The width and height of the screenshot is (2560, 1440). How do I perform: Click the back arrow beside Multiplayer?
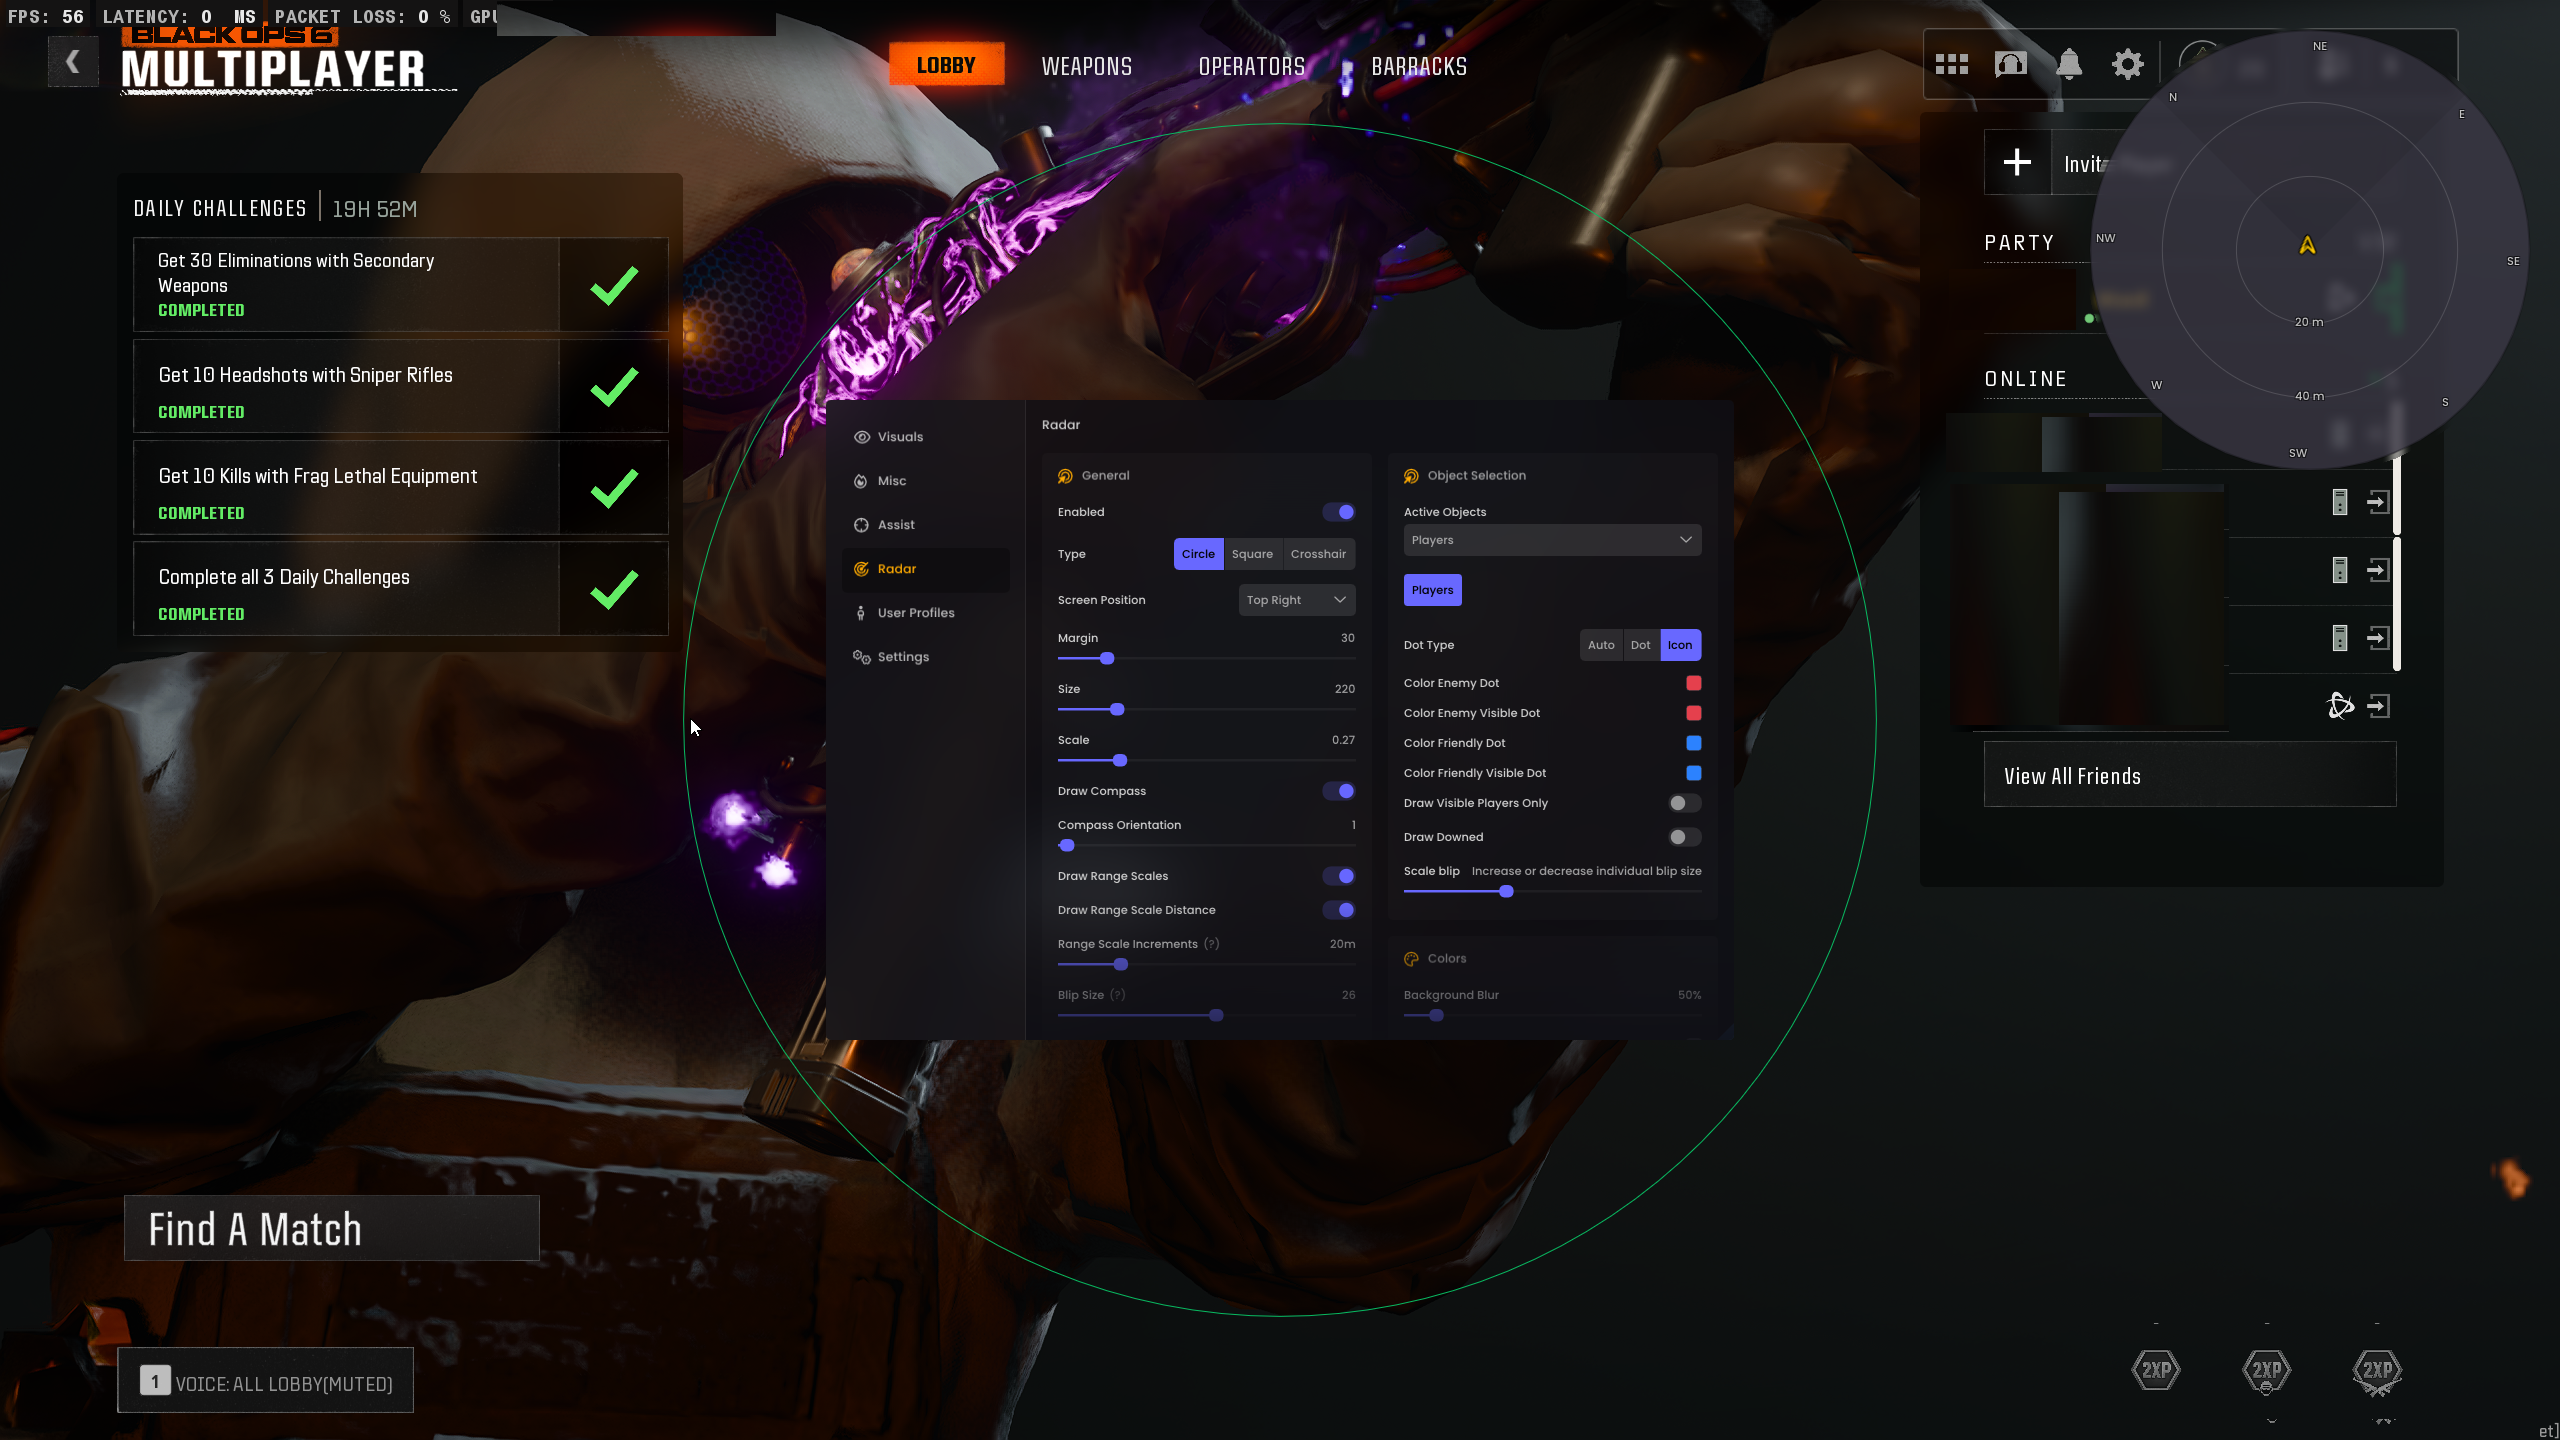(x=73, y=62)
